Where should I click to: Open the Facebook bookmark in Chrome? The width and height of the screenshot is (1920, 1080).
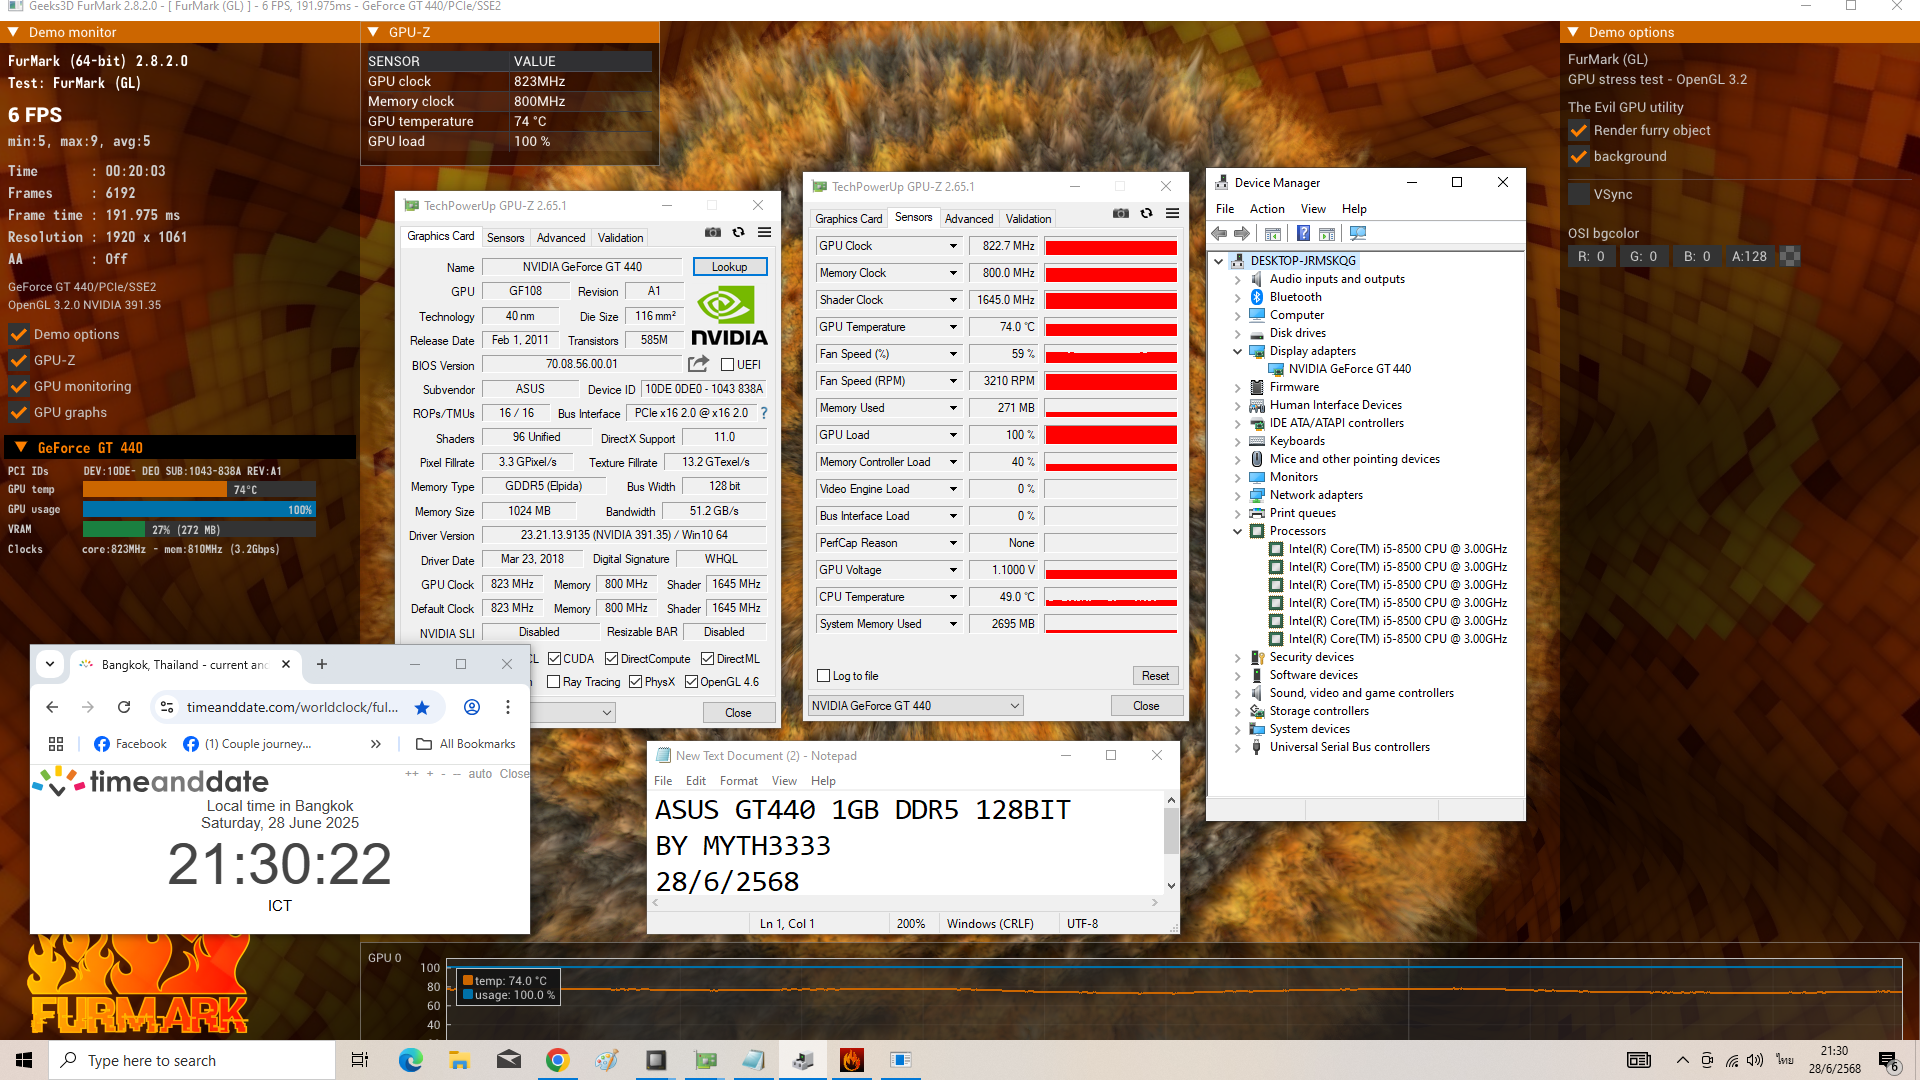point(130,744)
